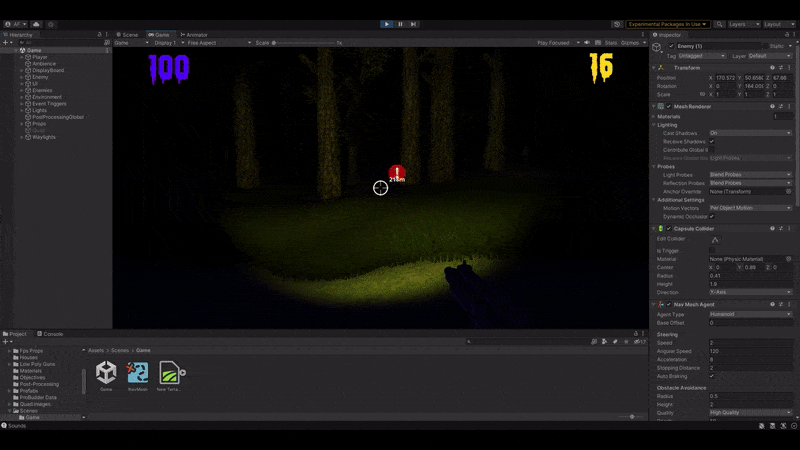Toggle Contribute Global Illumination checkbox

point(712,150)
